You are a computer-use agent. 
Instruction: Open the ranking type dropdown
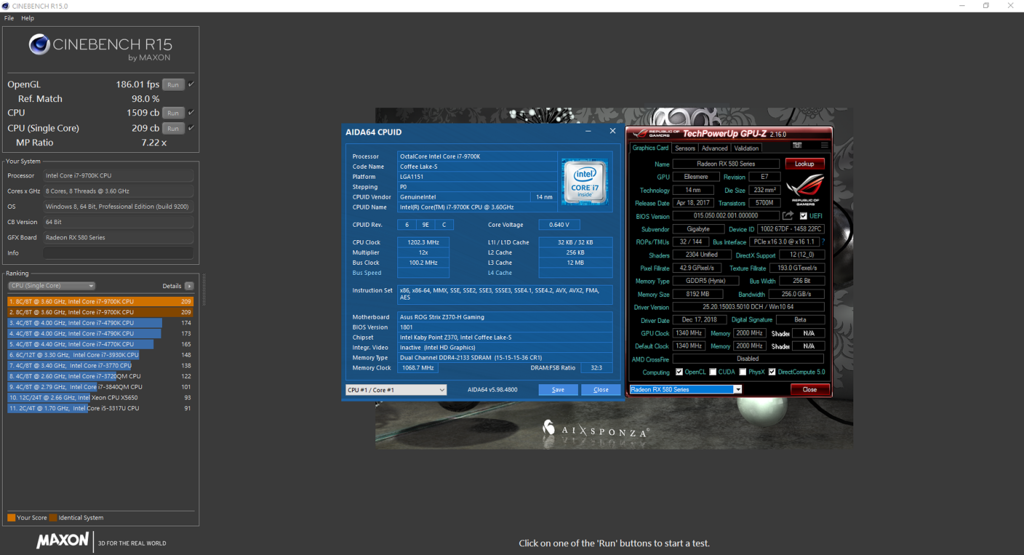tap(51, 286)
